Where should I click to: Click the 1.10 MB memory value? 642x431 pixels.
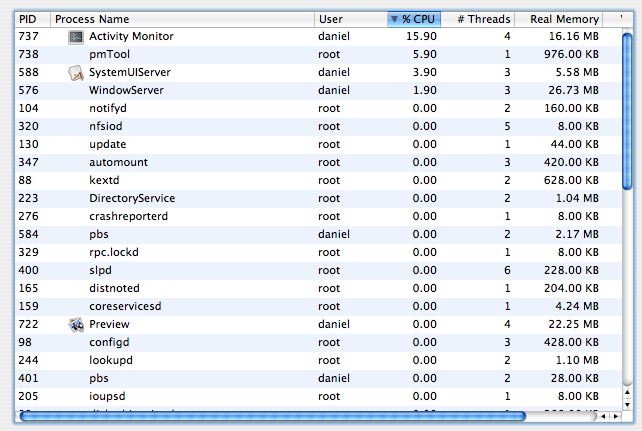point(577,361)
